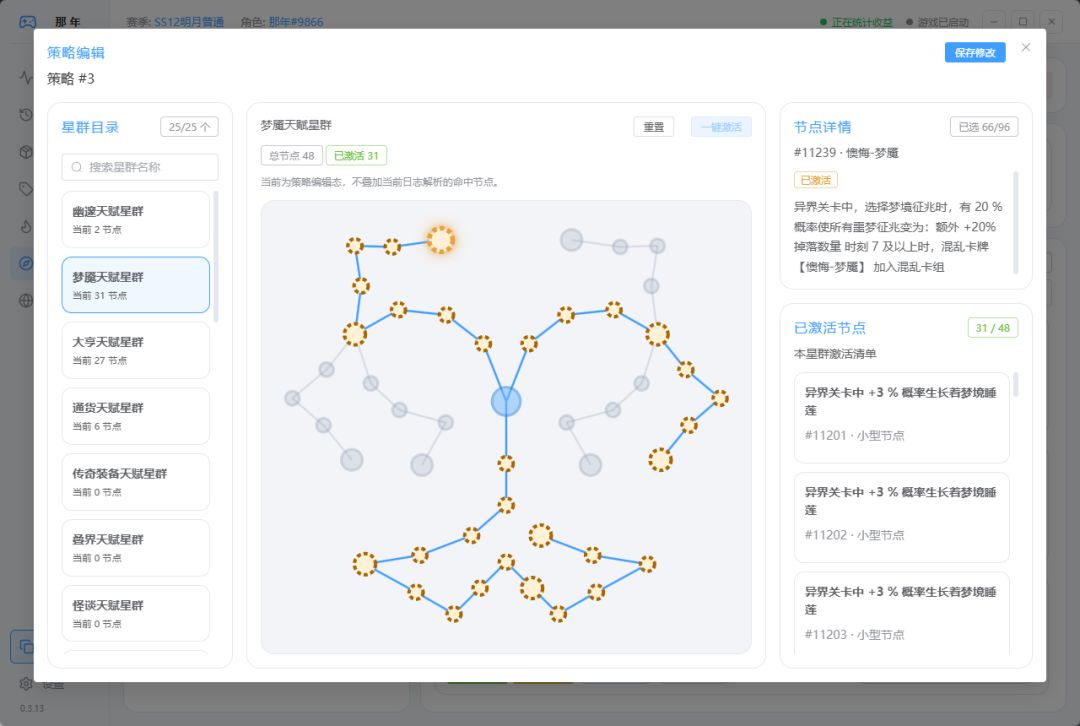Click the 节点详情 panel heading

(822, 127)
